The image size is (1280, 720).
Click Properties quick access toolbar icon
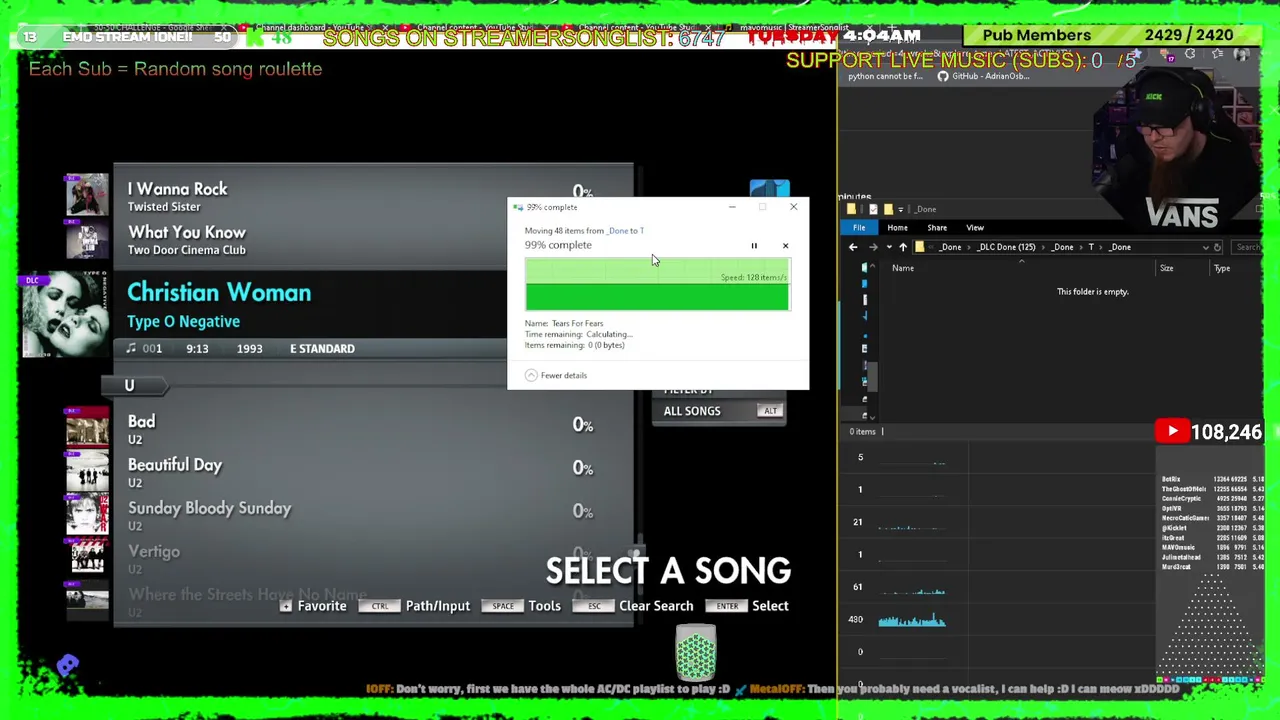(873, 209)
